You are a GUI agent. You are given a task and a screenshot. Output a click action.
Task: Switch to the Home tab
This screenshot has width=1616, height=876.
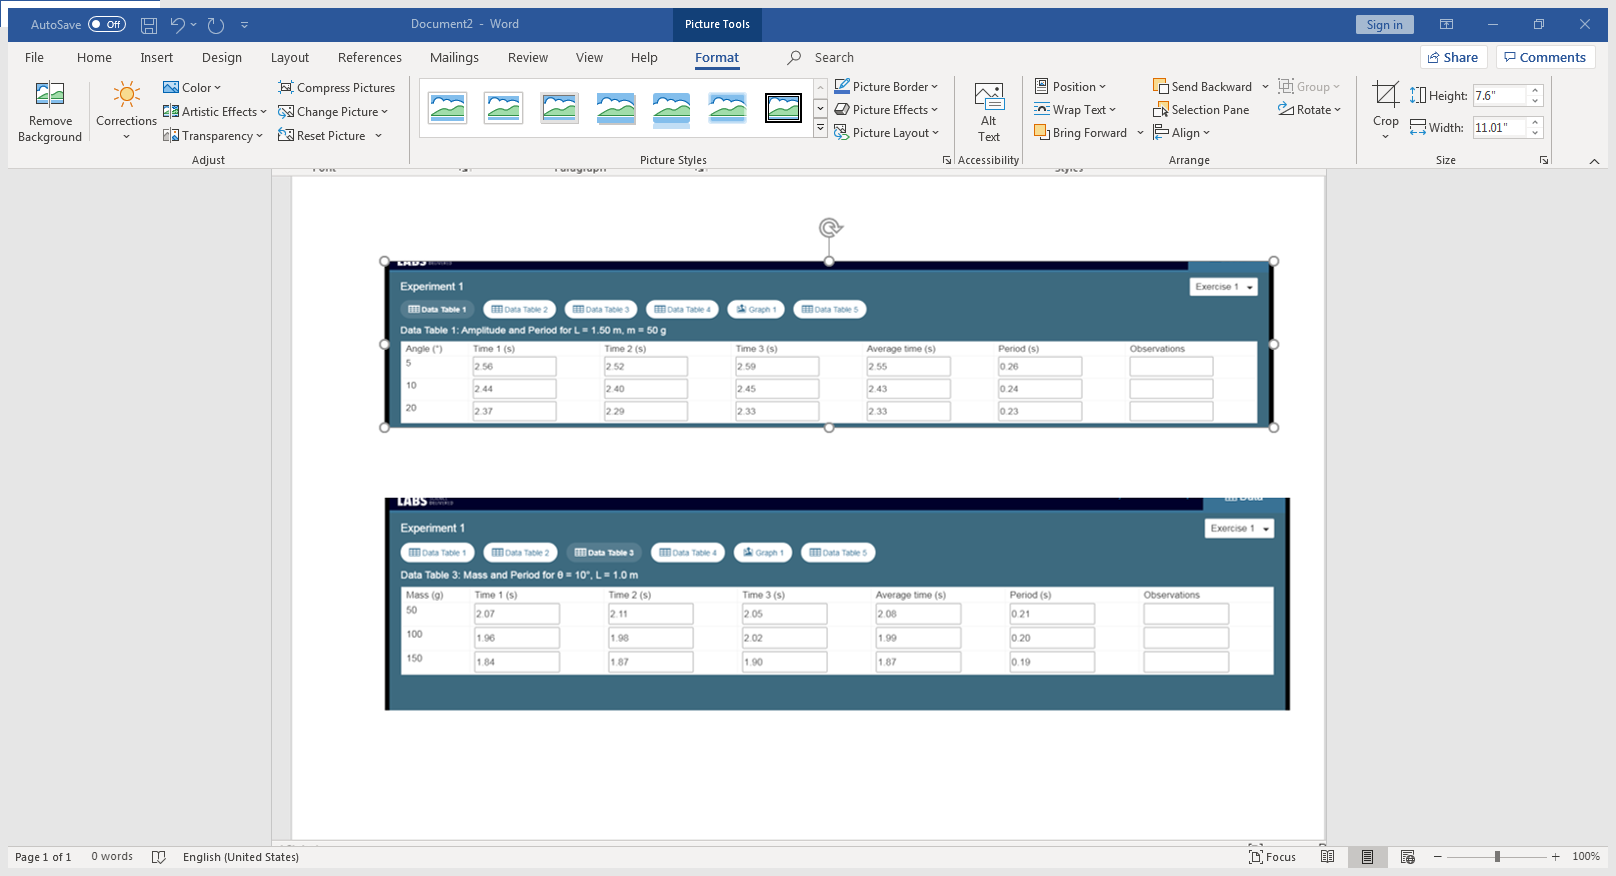(94, 58)
